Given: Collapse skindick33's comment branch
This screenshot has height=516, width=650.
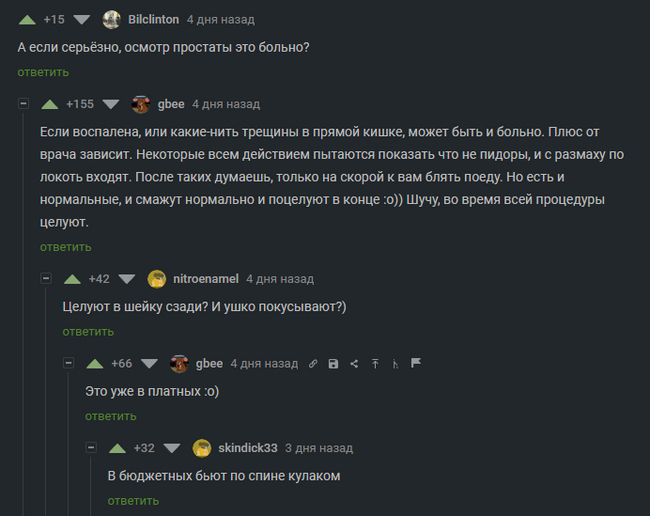Looking at the screenshot, I should click(x=91, y=448).
